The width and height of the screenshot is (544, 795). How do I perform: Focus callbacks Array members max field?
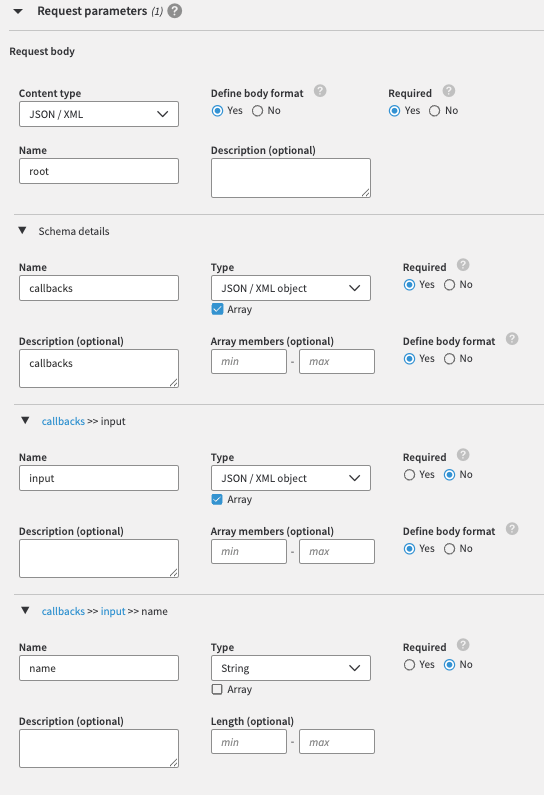337,362
